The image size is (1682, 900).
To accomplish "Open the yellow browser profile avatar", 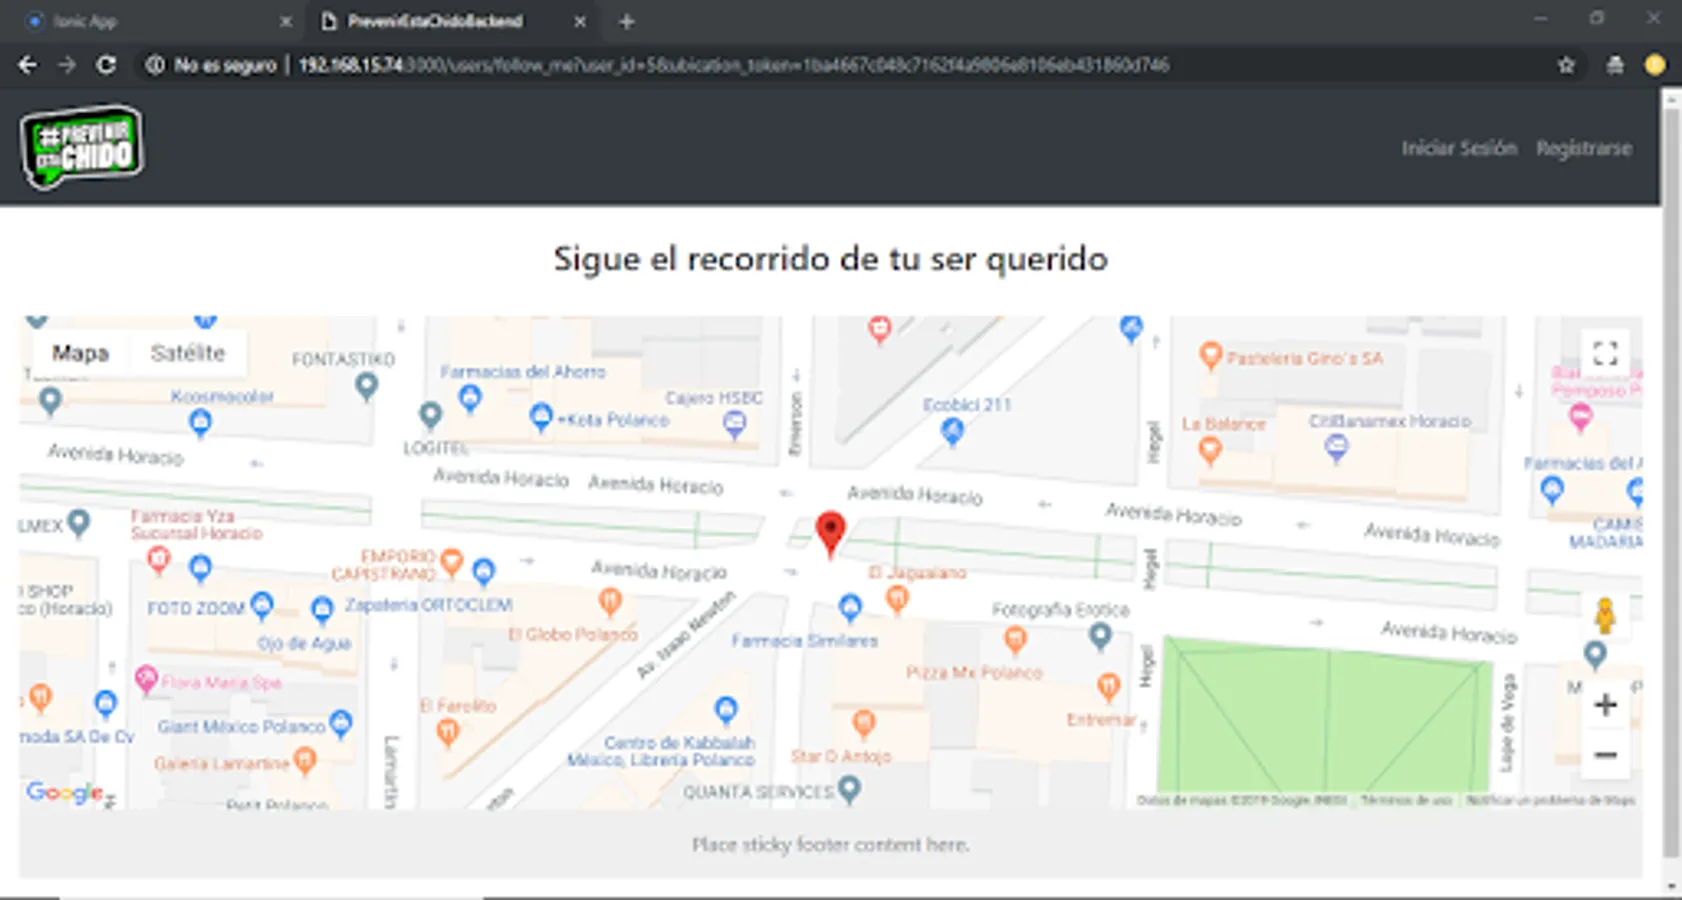I will (x=1655, y=65).
